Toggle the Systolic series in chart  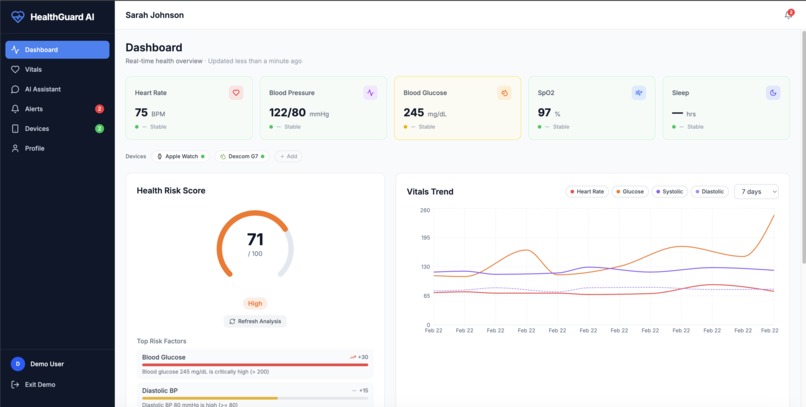(669, 192)
